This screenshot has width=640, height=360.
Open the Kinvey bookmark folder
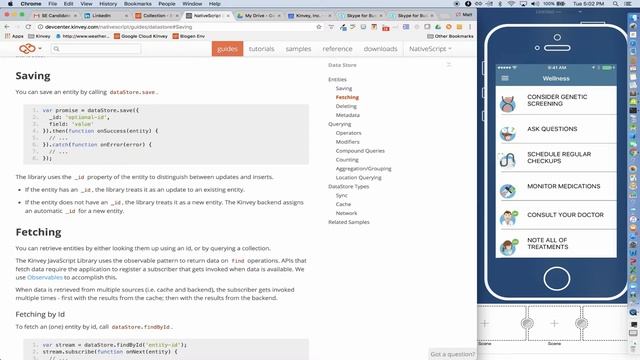click(39, 36)
